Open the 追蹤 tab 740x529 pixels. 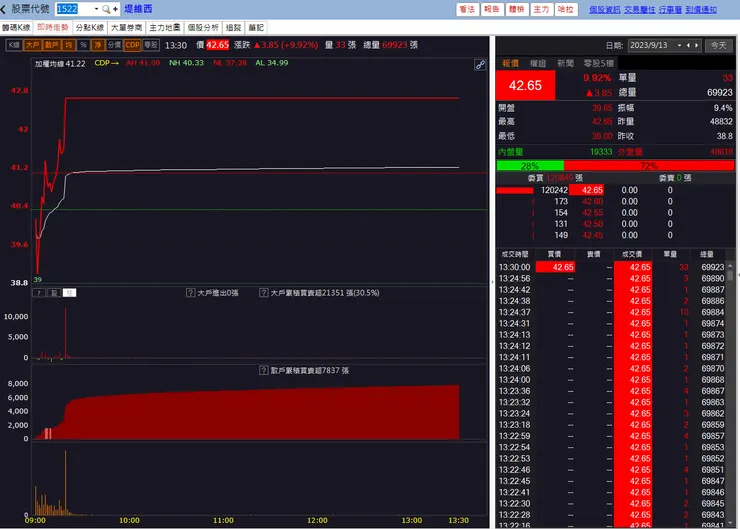point(233,28)
